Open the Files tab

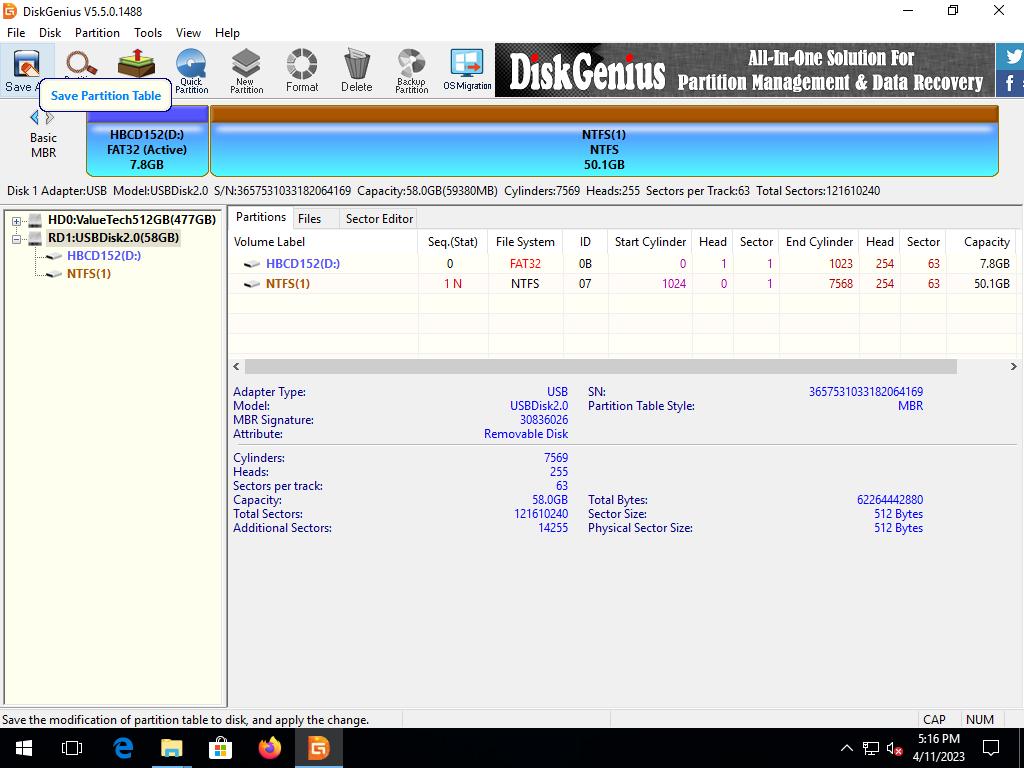pyautogui.click(x=309, y=218)
